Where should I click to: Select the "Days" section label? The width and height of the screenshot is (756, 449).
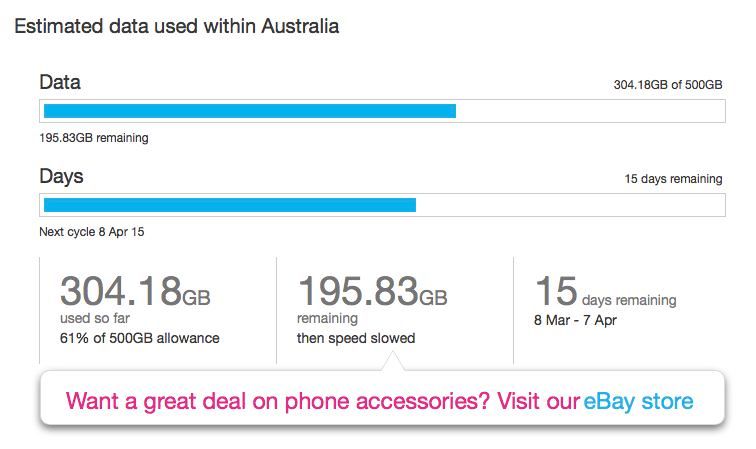[61, 176]
